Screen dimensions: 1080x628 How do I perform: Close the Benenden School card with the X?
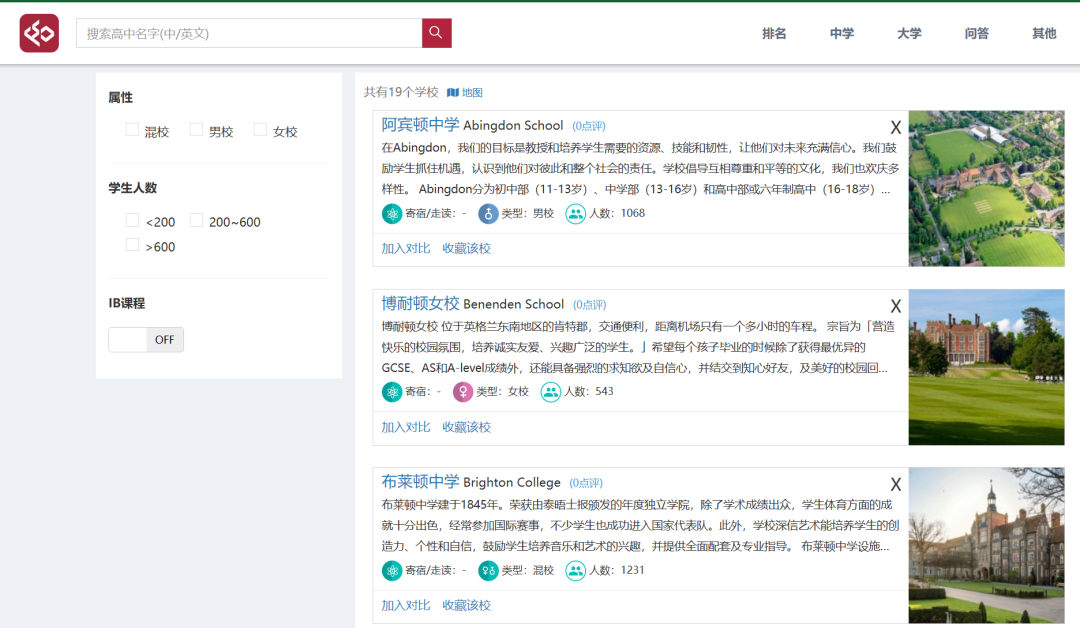[x=895, y=306]
